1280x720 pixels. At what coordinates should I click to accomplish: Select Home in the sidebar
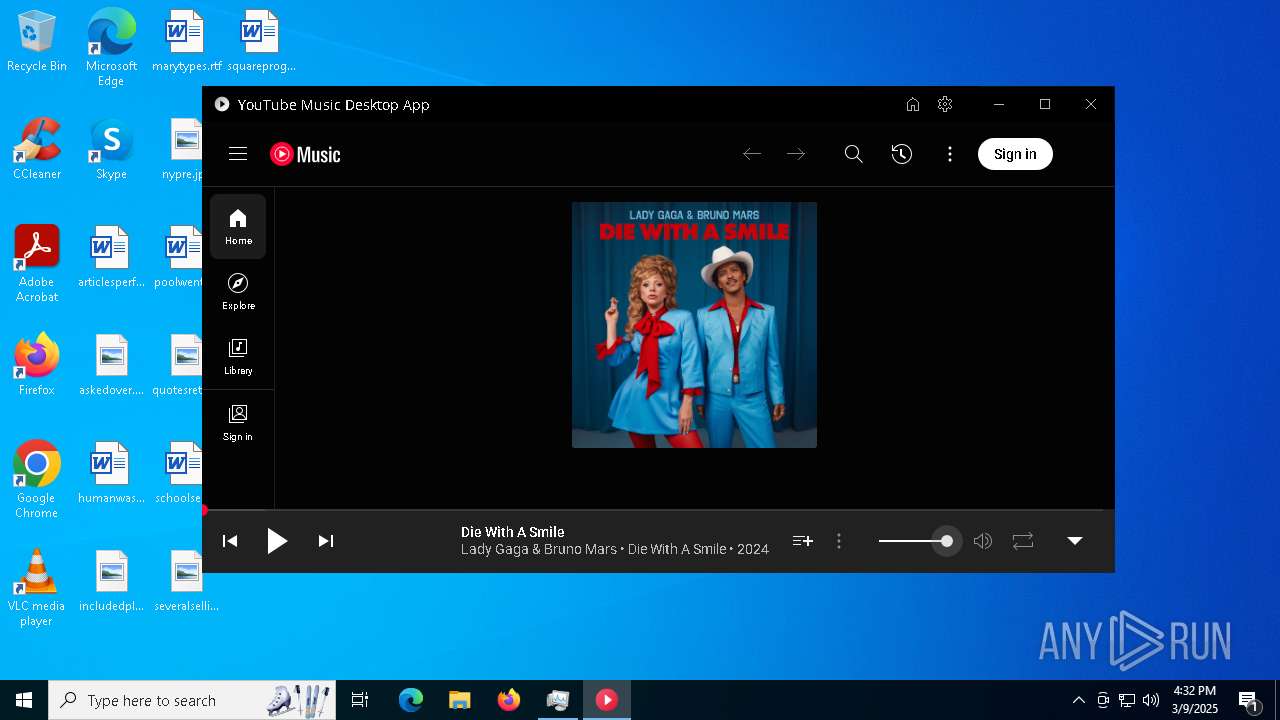tap(238, 227)
